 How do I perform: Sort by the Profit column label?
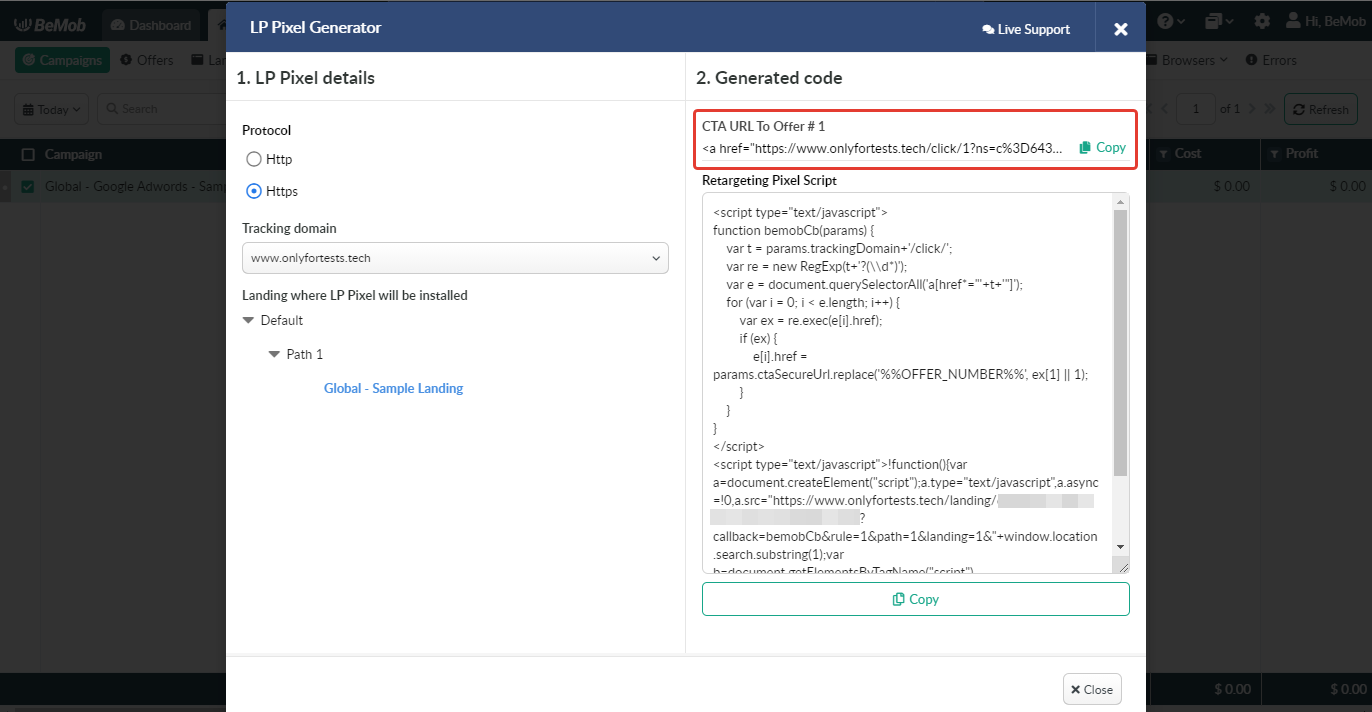(x=1302, y=153)
